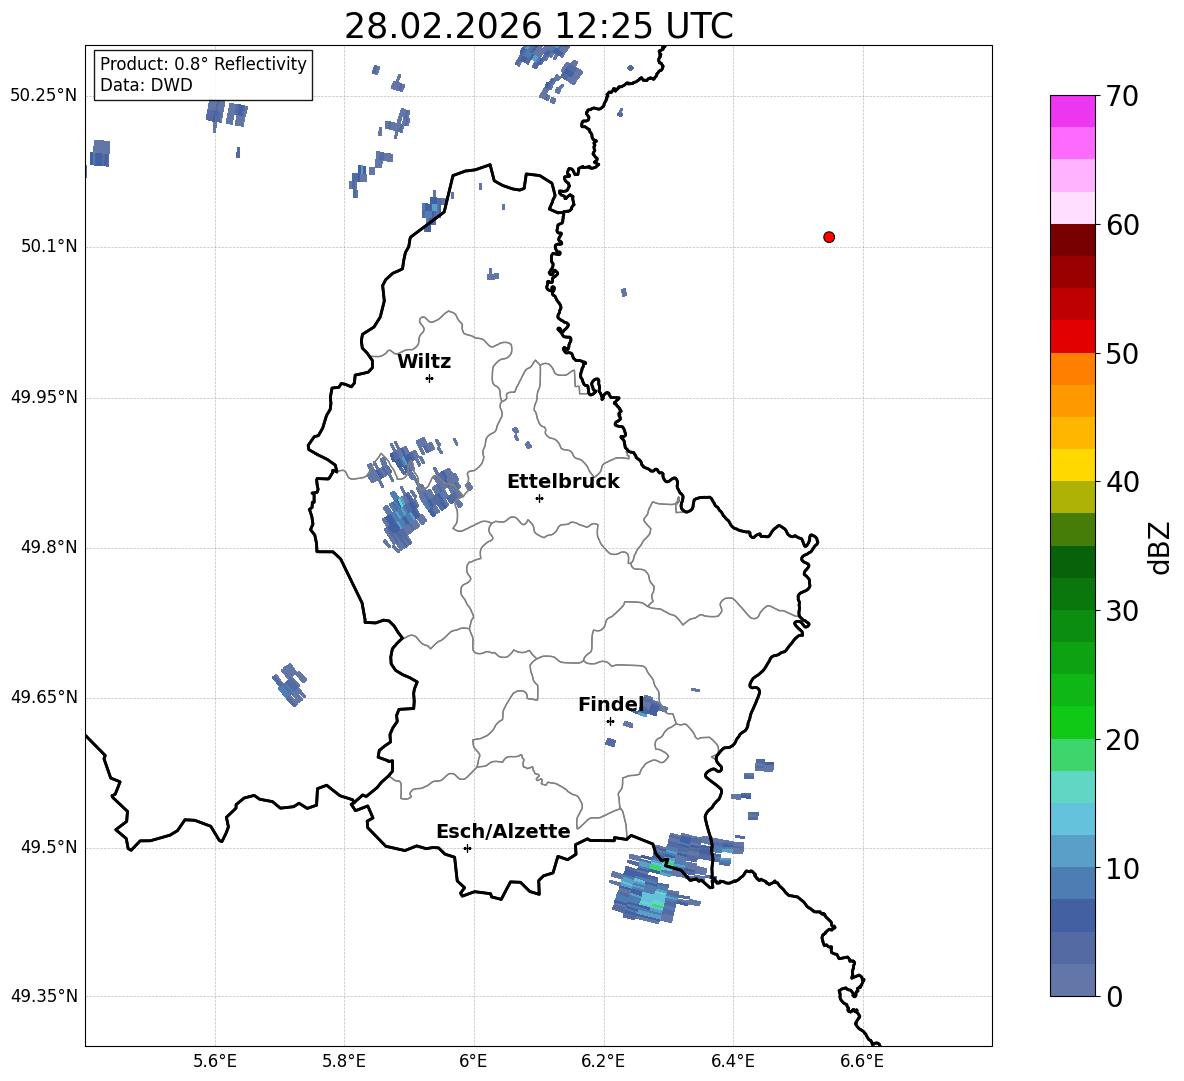Click the dBZ colorbar axis label
Image resolution: width=1184 pixels, height=1081 pixels.
pyautogui.click(x=1161, y=547)
